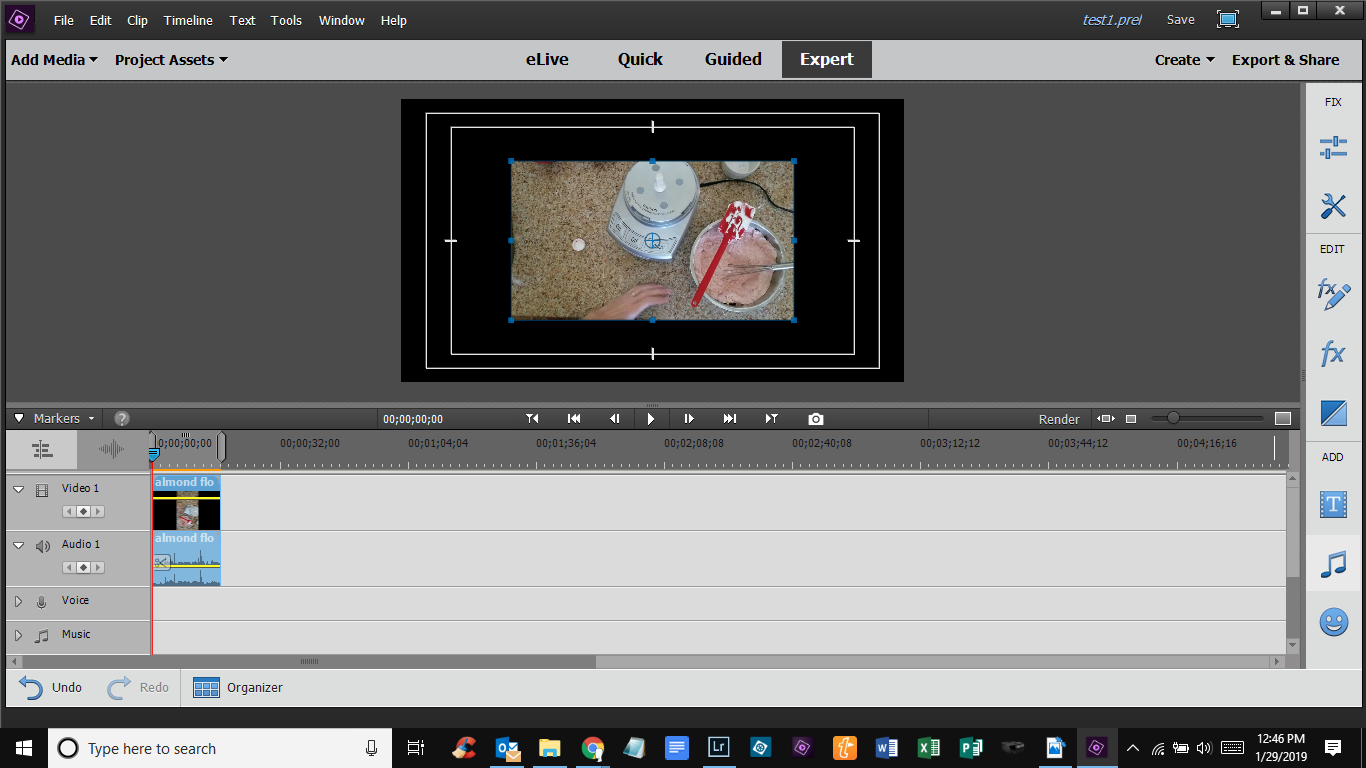Click the Organizer grid icon
This screenshot has width=1366, height=768.
(206, 688)
